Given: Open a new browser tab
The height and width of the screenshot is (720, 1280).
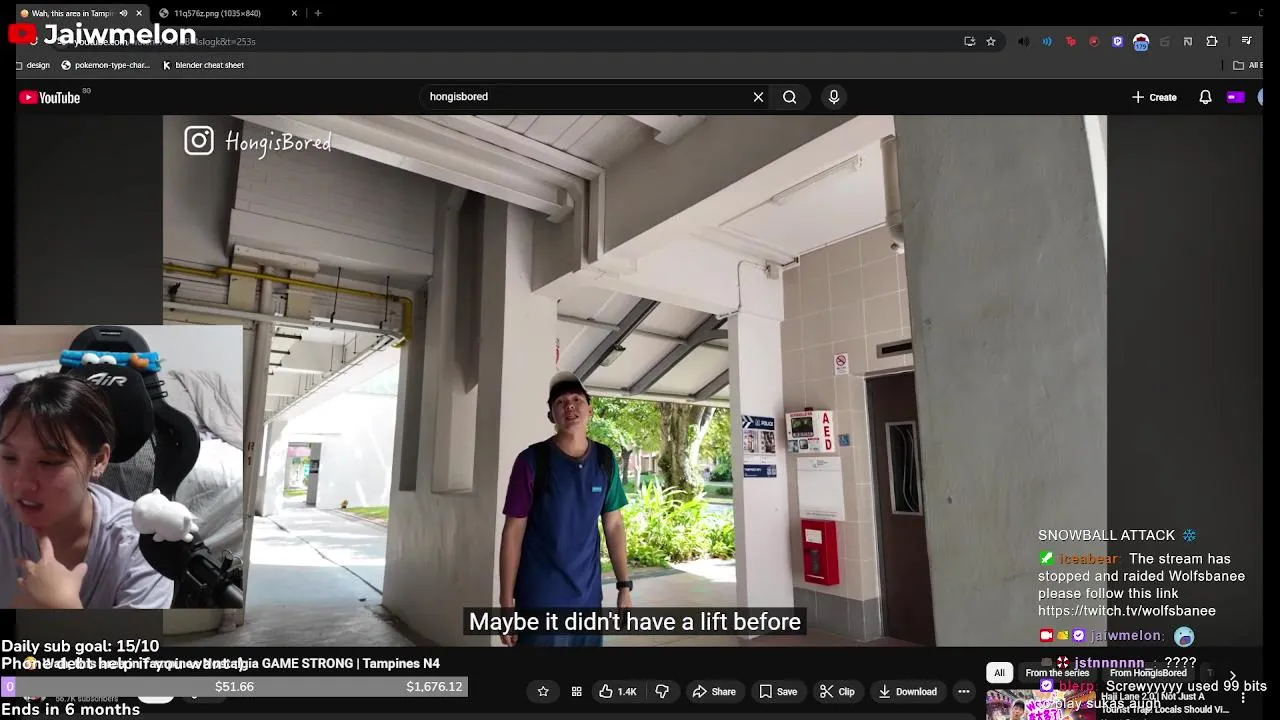Looking at the screenshot, I should click(318, 13).
